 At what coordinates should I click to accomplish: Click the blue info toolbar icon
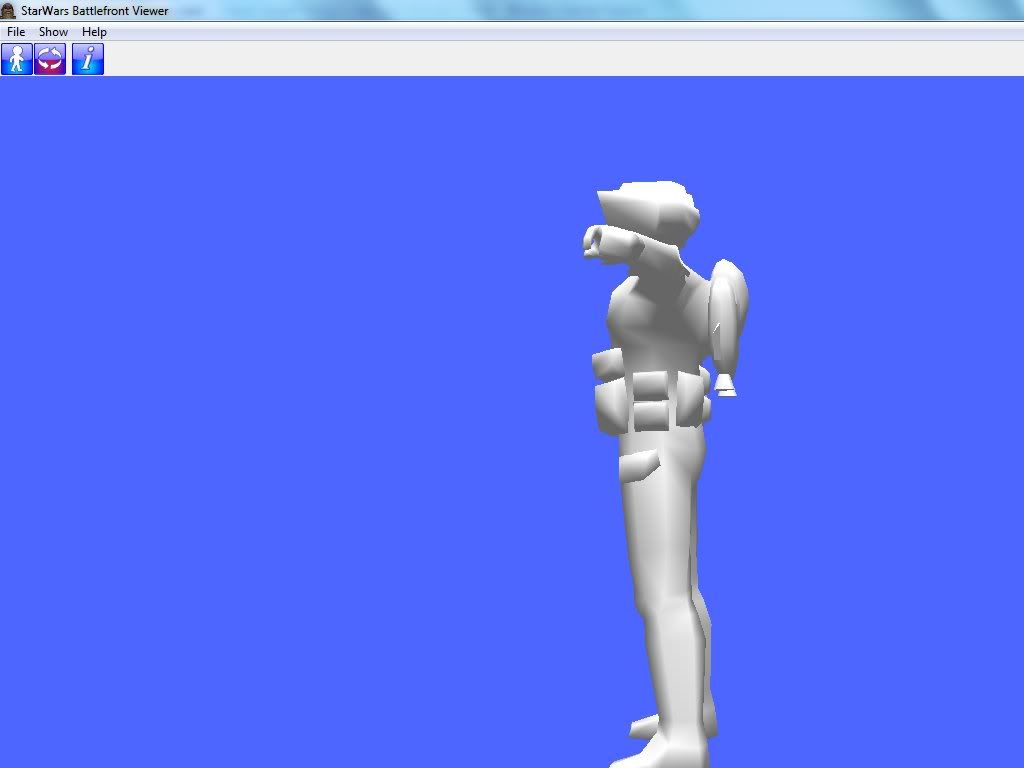tap(88, 59)
